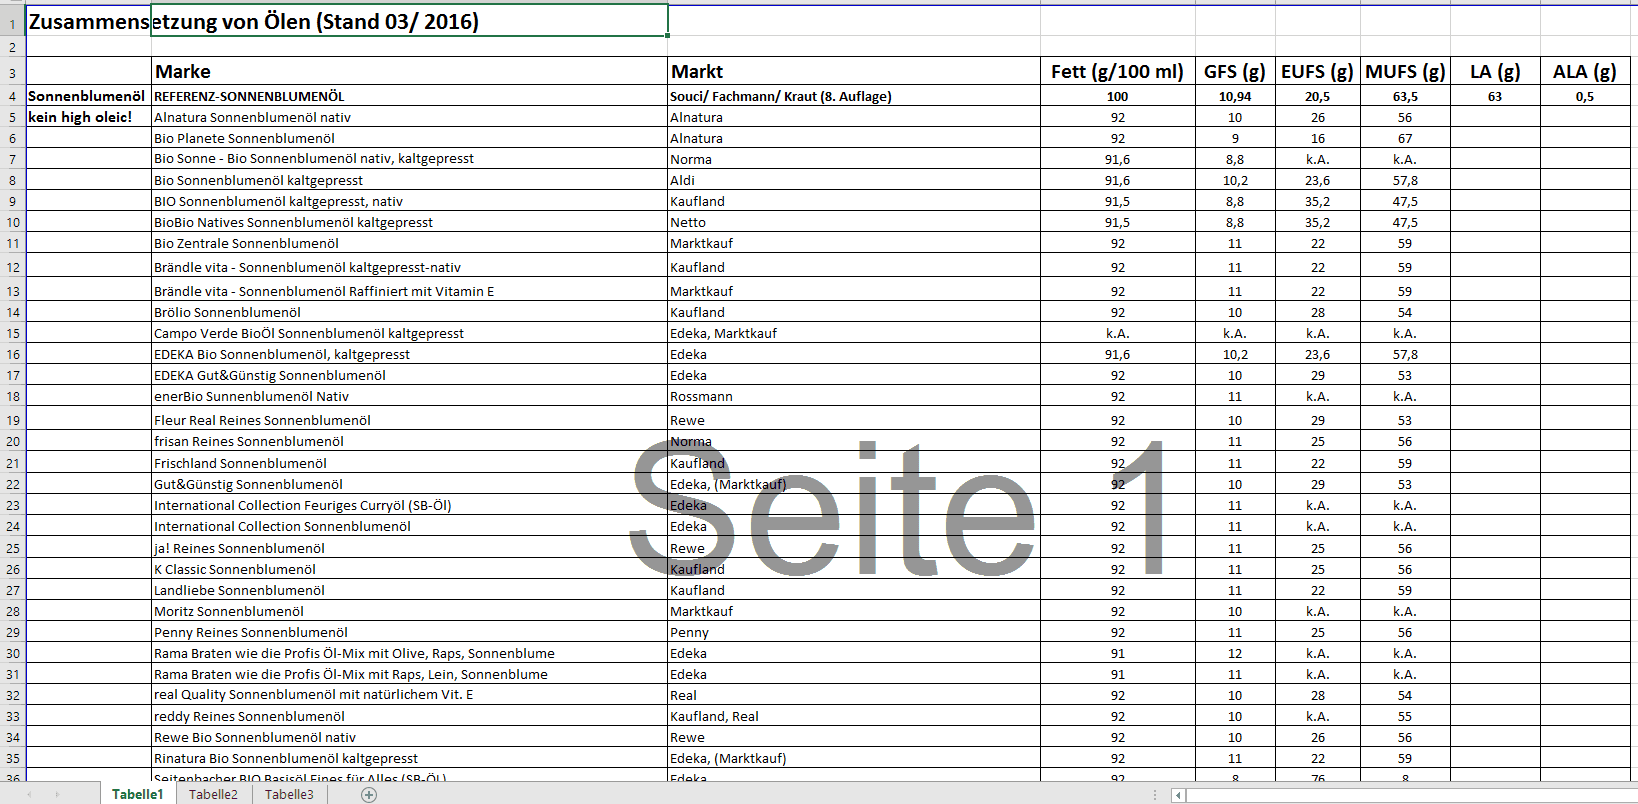
Task: Click the 'Rossmann' market cell
Action: (x=854, y=396)
